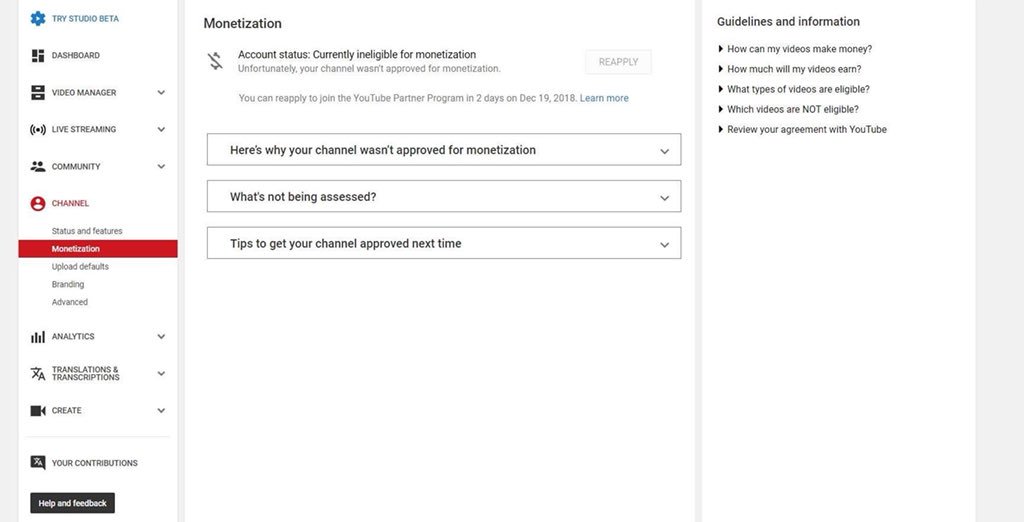
Task: Click the Analytics bar chart icon
Action: tap(38, 337)
